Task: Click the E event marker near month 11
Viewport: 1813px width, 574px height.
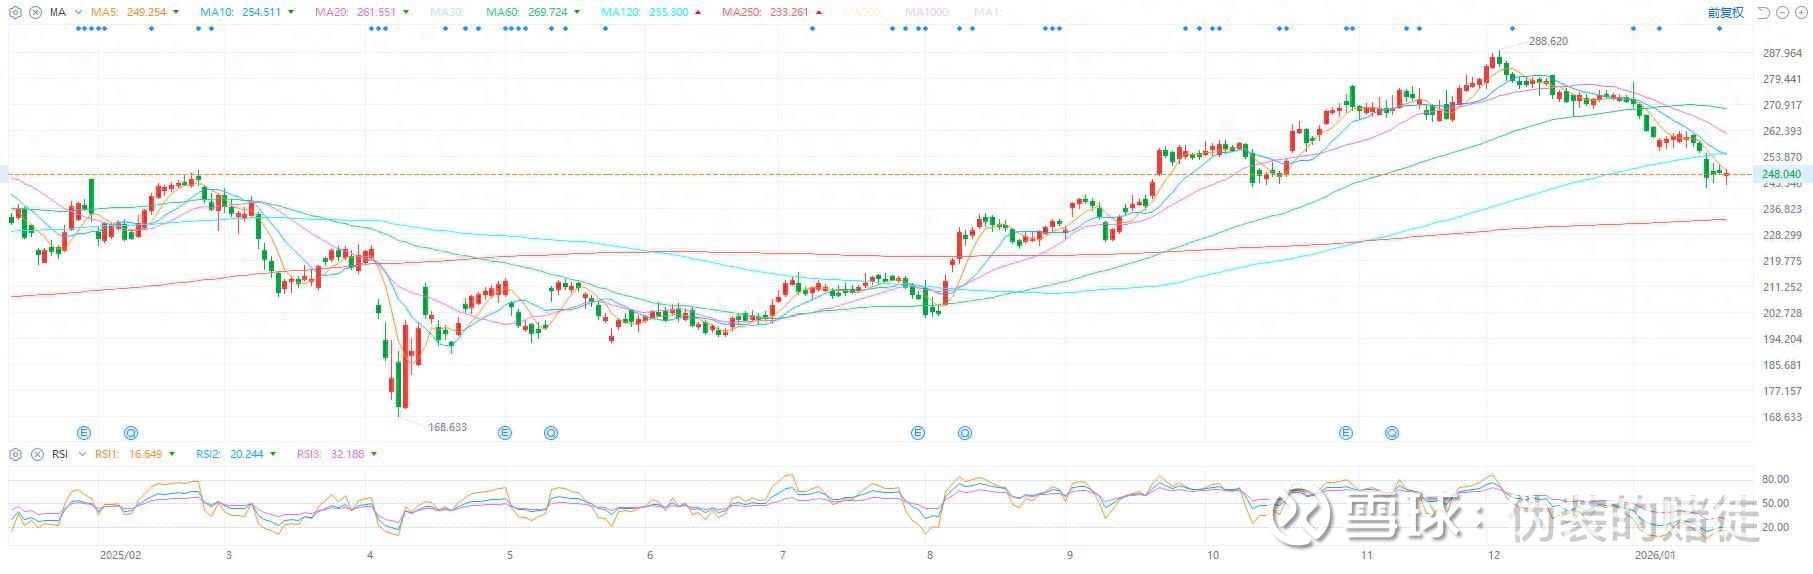Action: coord(1346,433)
